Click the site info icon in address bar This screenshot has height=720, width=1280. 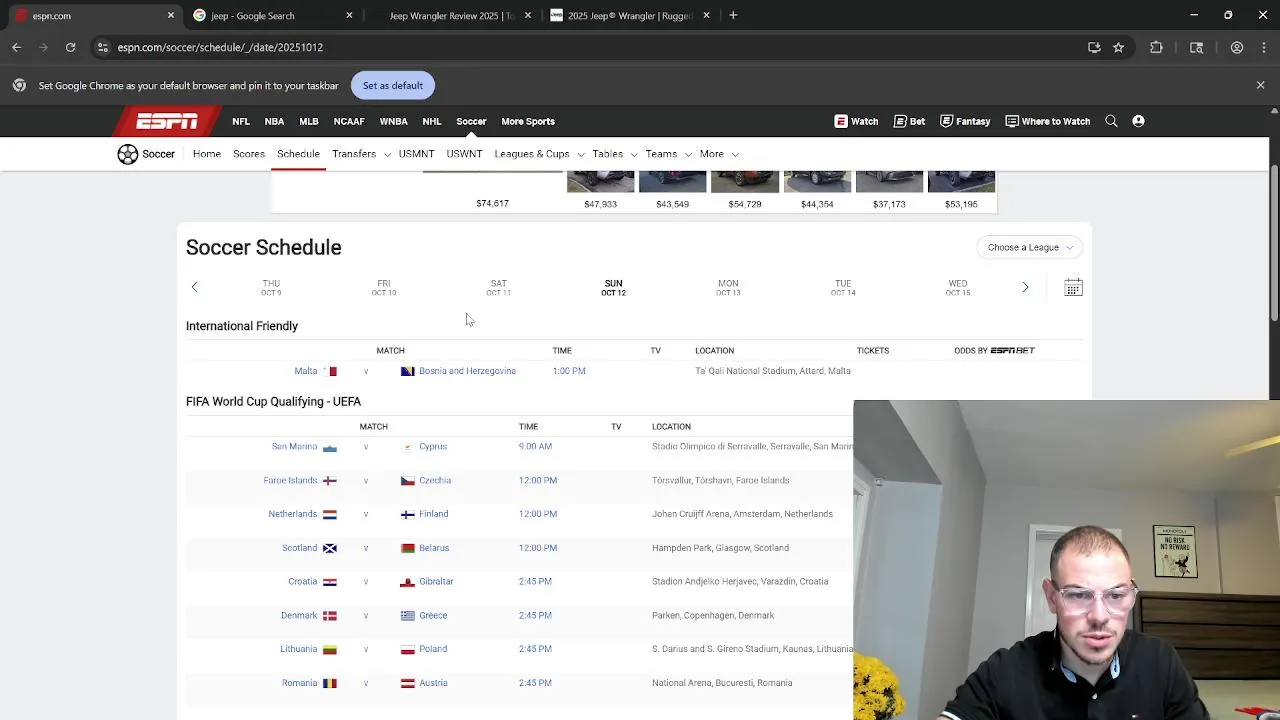pyautogui.click(x=102, y=47)
